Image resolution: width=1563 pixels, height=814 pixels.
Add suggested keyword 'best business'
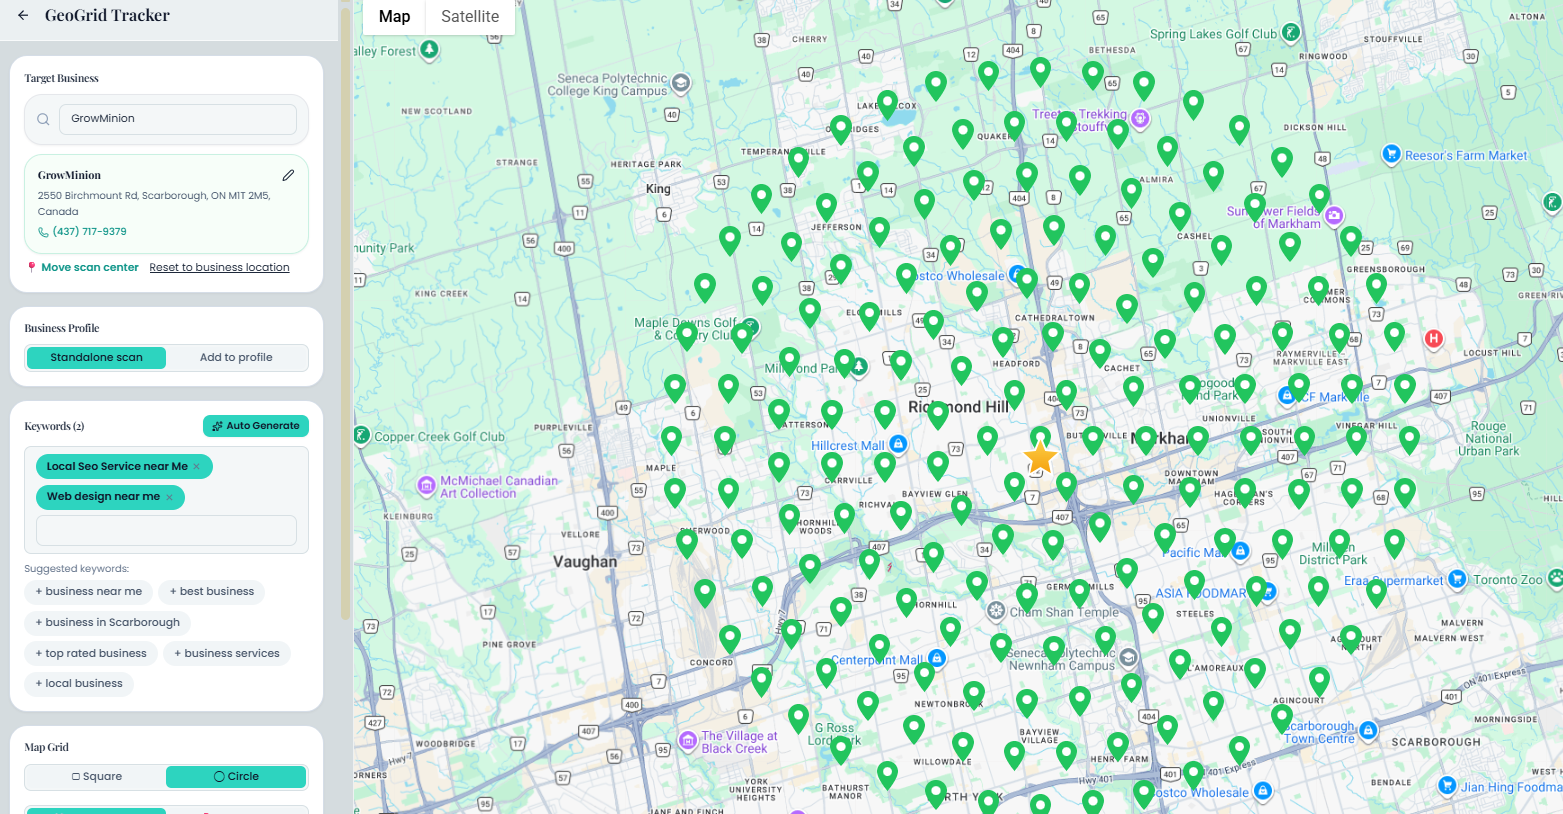pyautogui.click(x=212, y=592)
